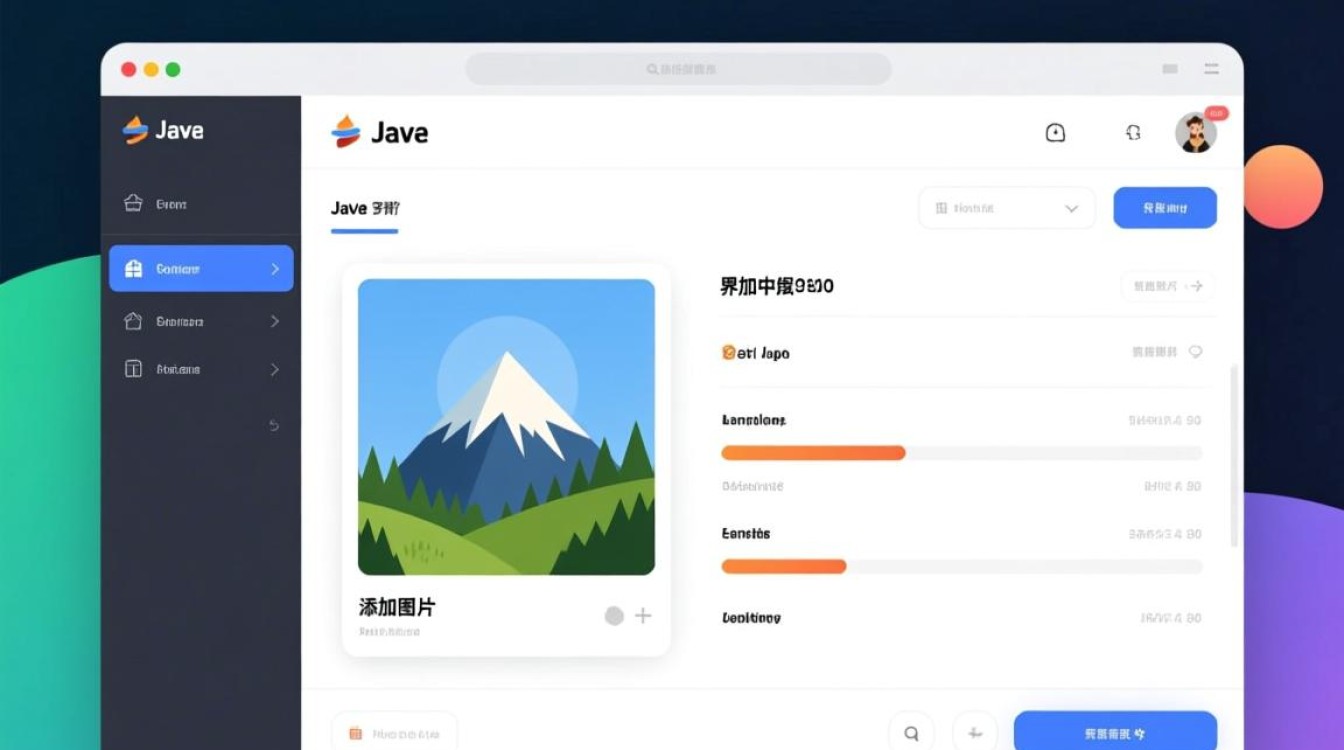Click the plus icon beside 添加图片
Screen dimensions: 1344x750
click(643, 616)
